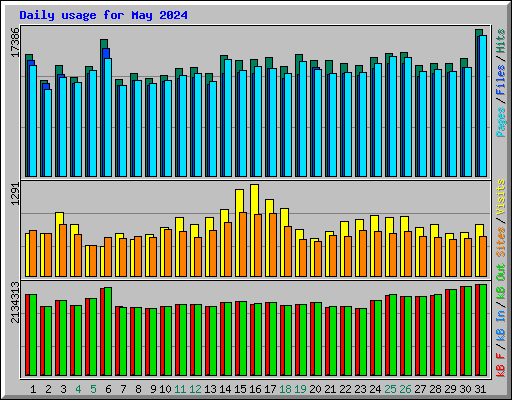The width and height of the screenshot is (512, 400).
Task: Select day 20 on the x-axis
Action: pos(315,389)
